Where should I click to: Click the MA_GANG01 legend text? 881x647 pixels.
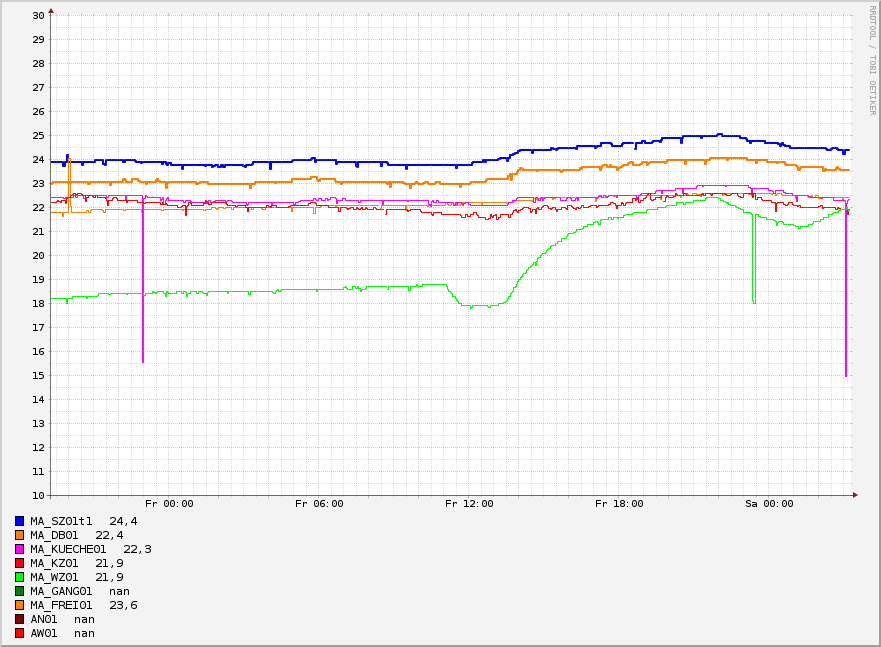click(x=61, y=591)
